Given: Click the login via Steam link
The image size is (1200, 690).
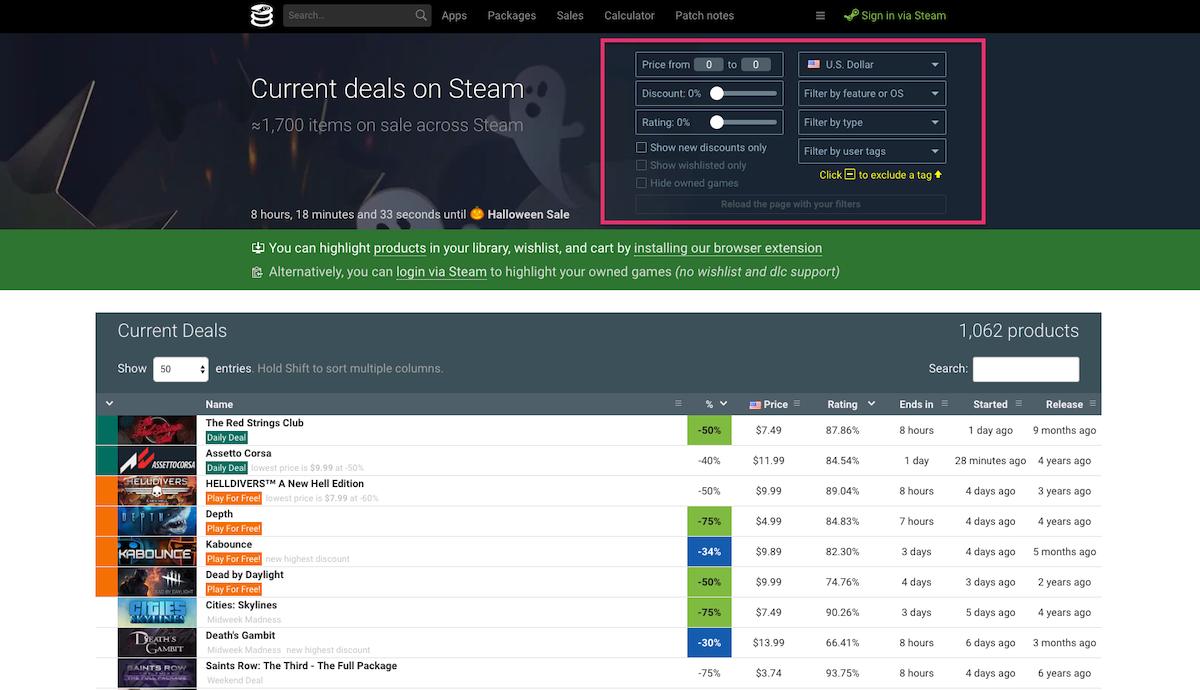Looking at the screenshot, I should coord(441,271).
